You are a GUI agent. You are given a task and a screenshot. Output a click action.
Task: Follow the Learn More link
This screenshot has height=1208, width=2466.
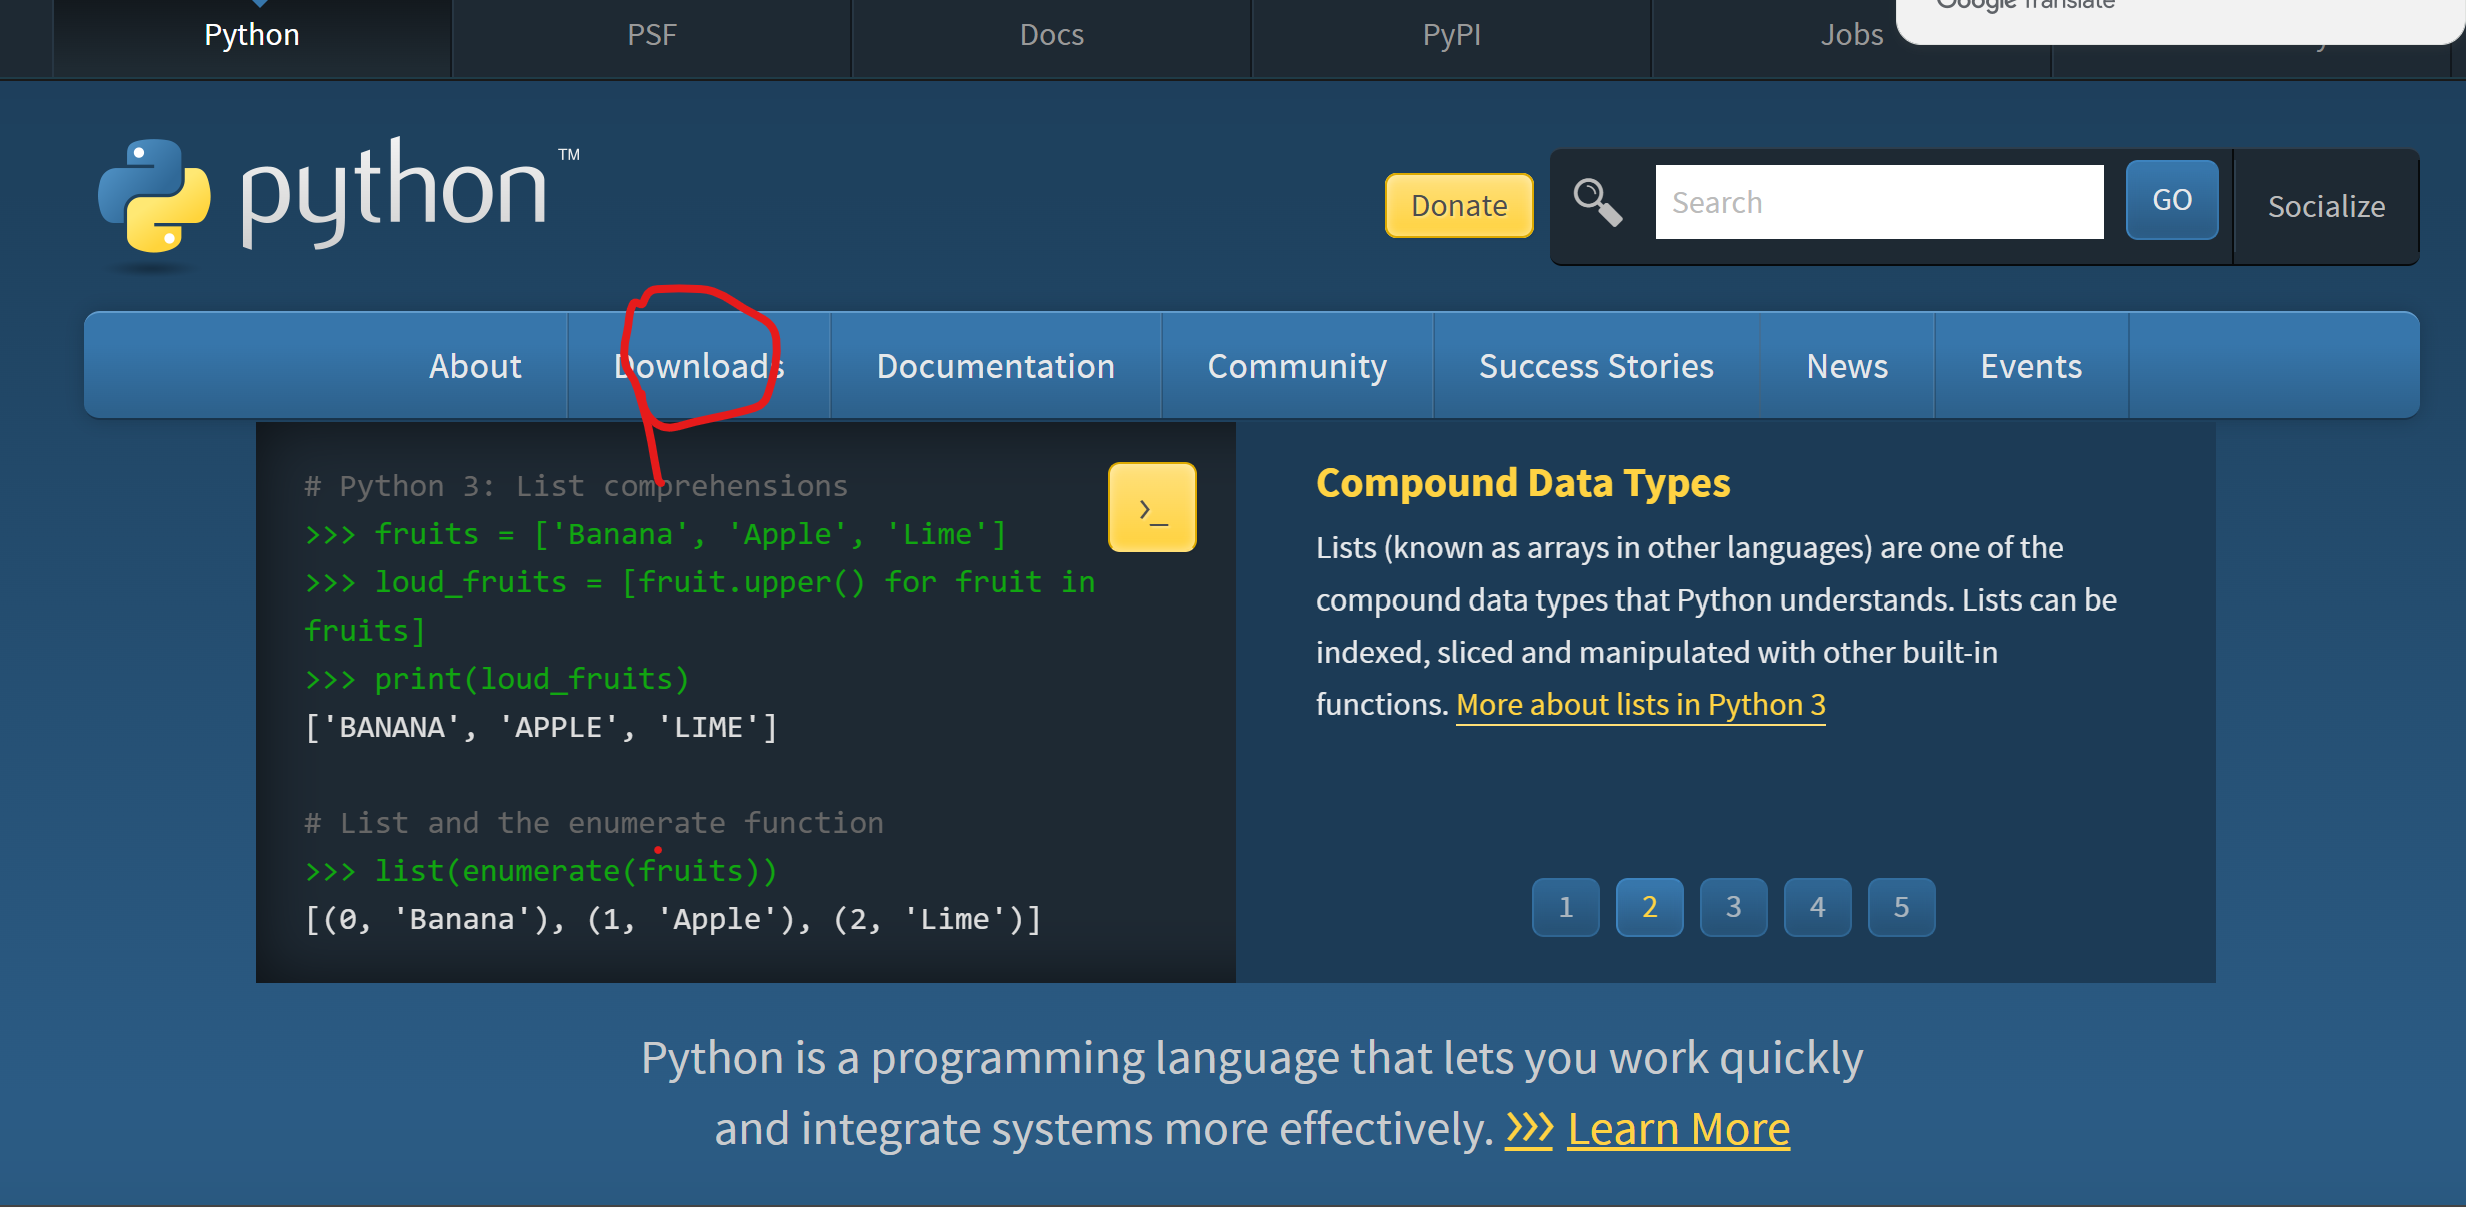[x=1678, y=1129]
